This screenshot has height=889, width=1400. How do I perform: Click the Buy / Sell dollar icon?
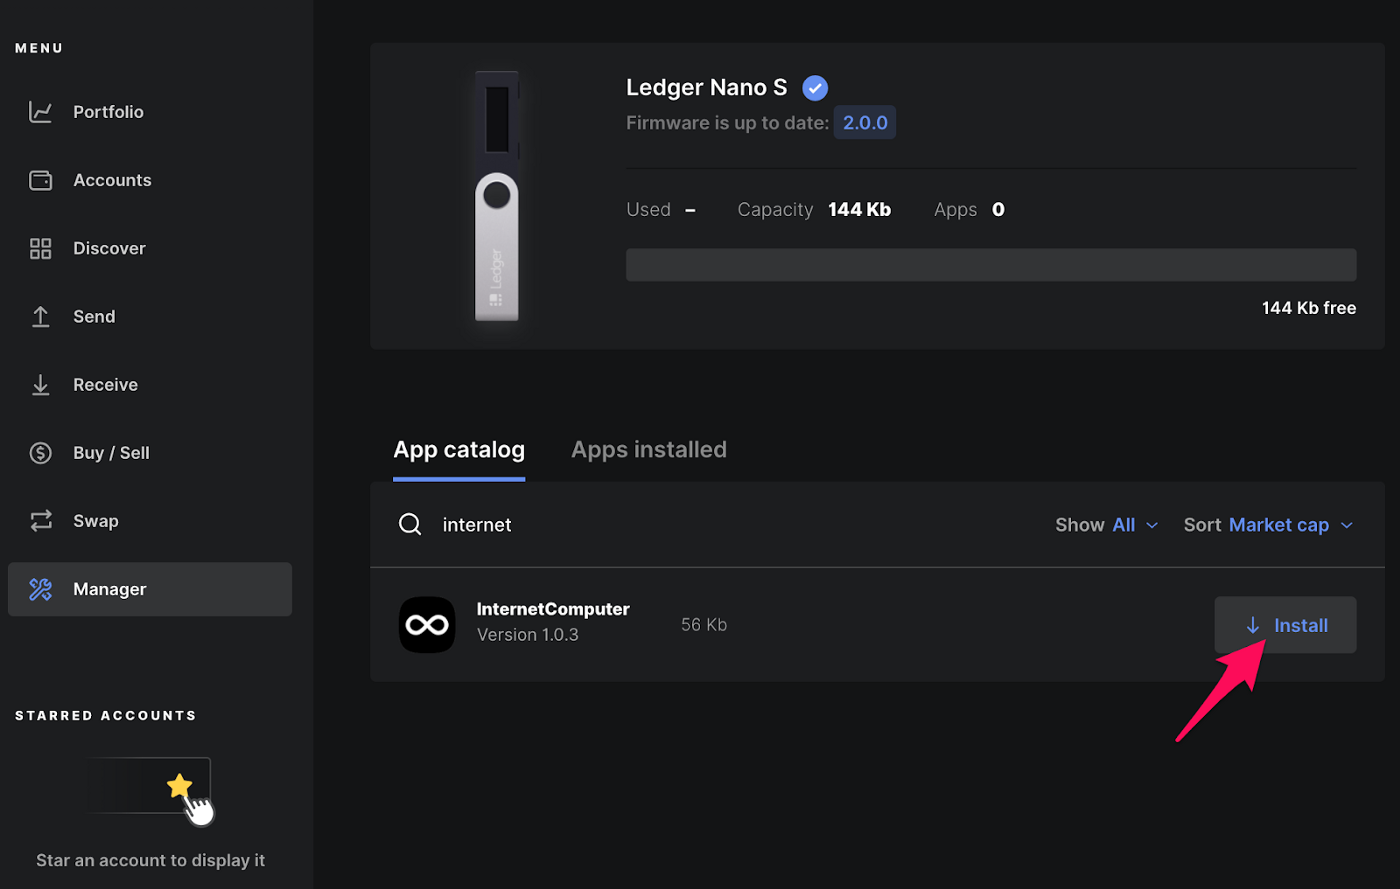(x=40, y=453)
